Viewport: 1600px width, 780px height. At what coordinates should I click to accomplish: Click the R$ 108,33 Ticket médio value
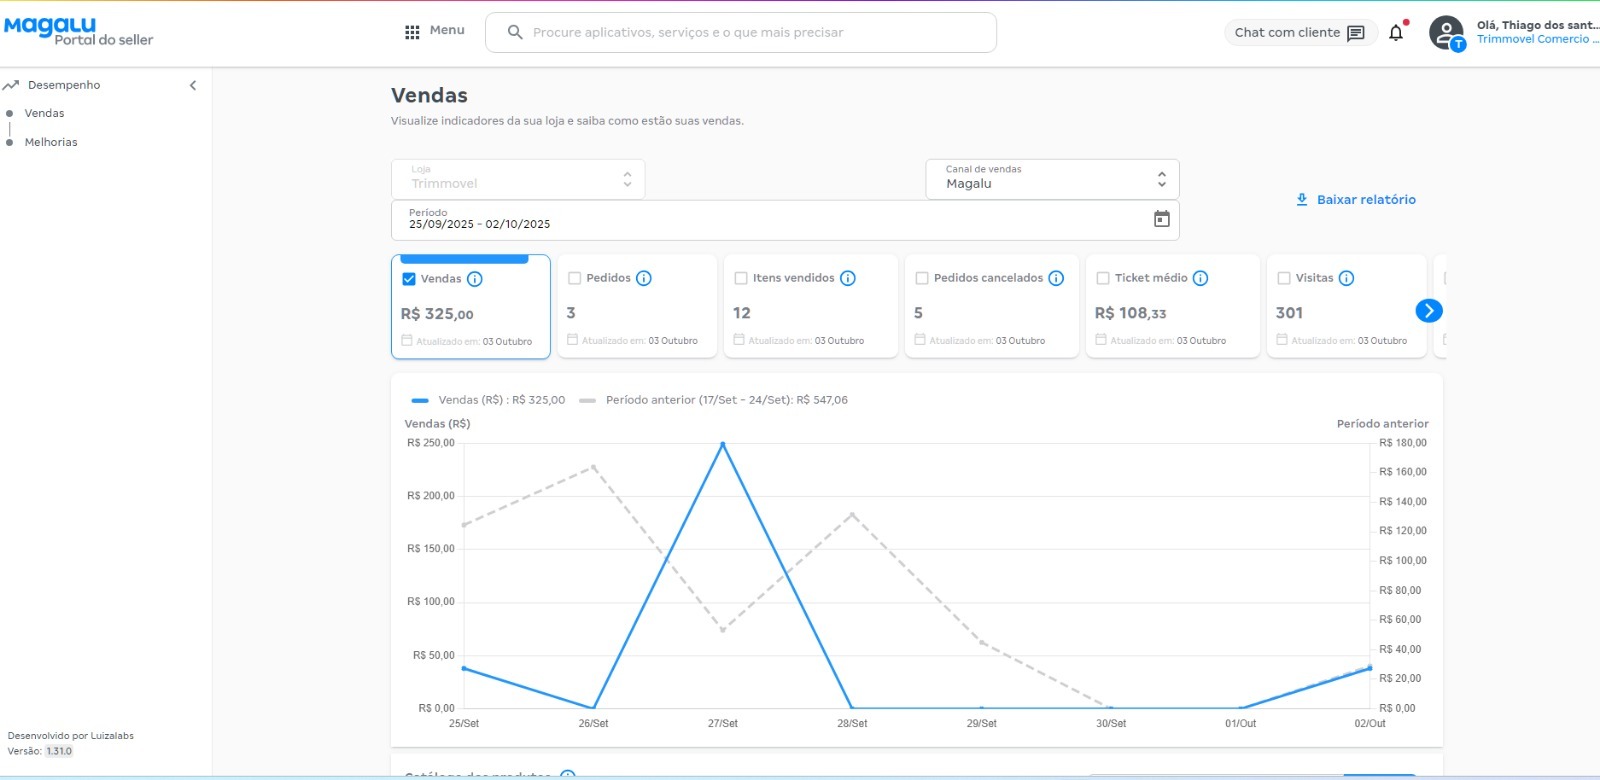click(1130, 313)
